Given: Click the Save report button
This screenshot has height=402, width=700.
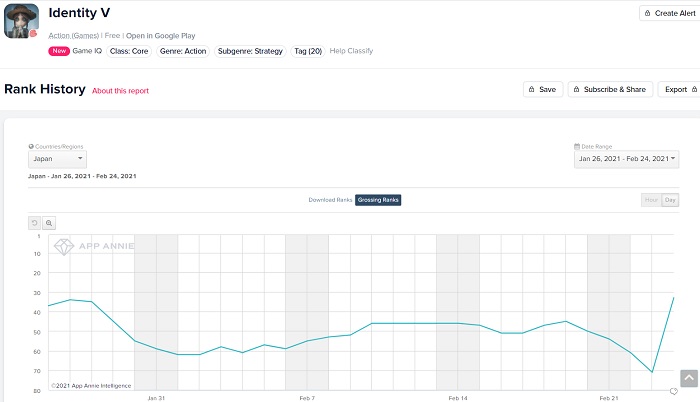Looking at the screenshot, I should [543, 89].
